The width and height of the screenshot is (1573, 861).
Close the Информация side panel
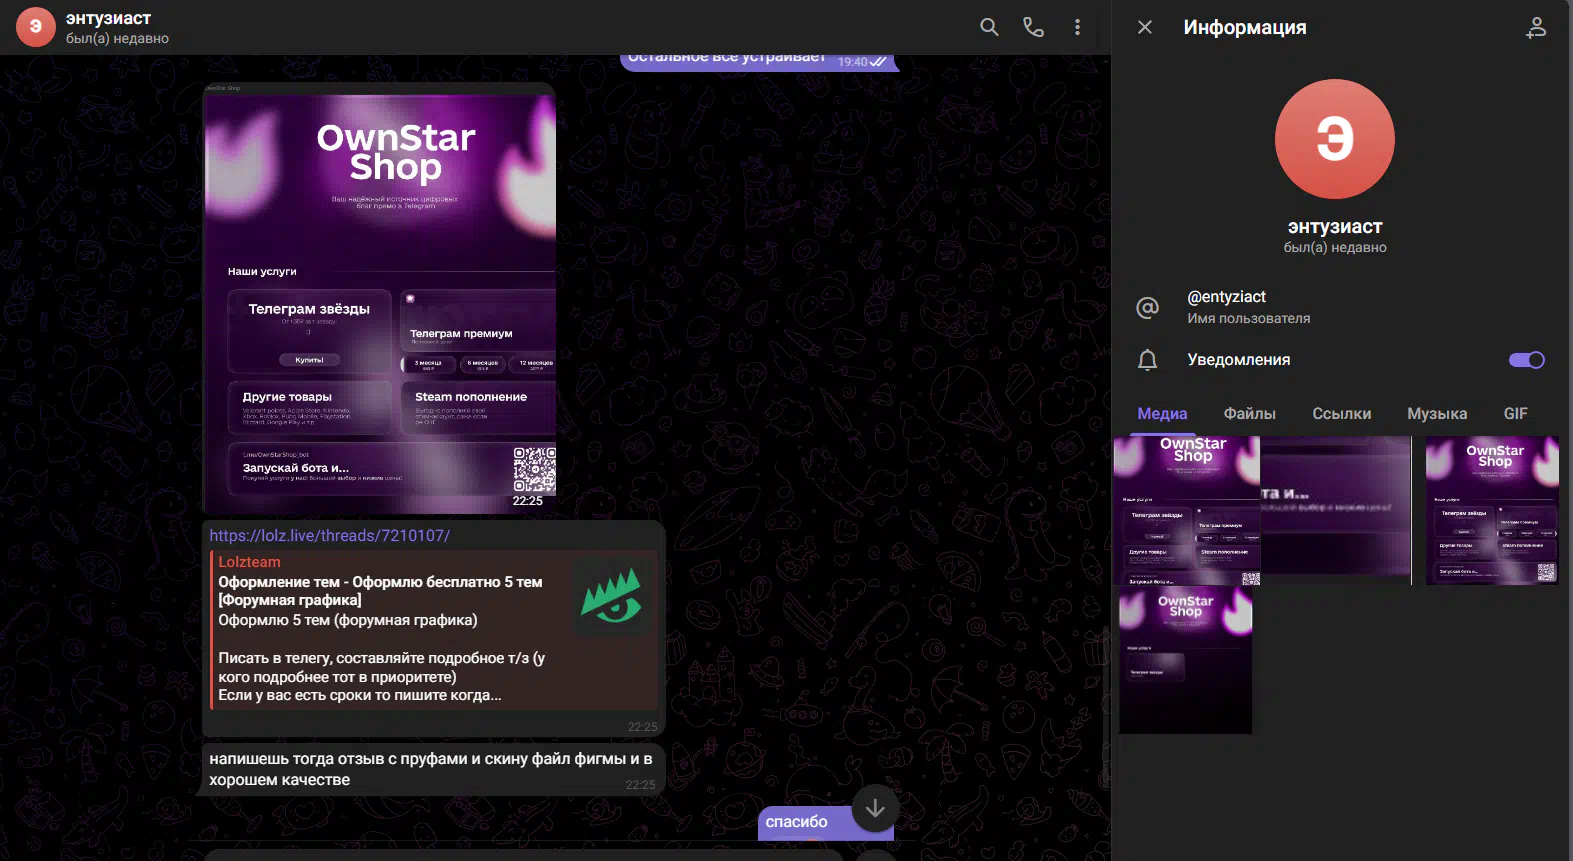[1145, 27]
